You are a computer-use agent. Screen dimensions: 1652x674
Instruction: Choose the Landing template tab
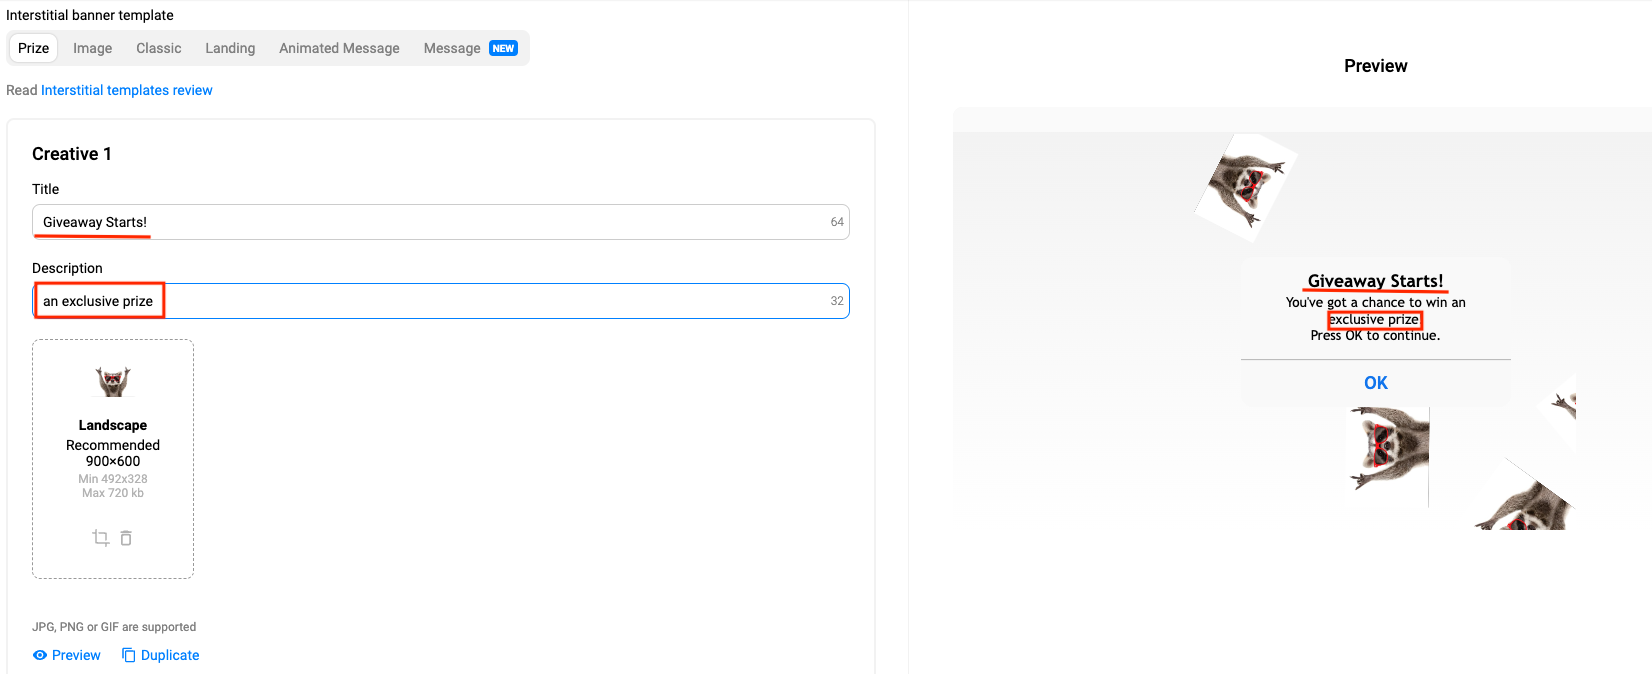[230, 48]
